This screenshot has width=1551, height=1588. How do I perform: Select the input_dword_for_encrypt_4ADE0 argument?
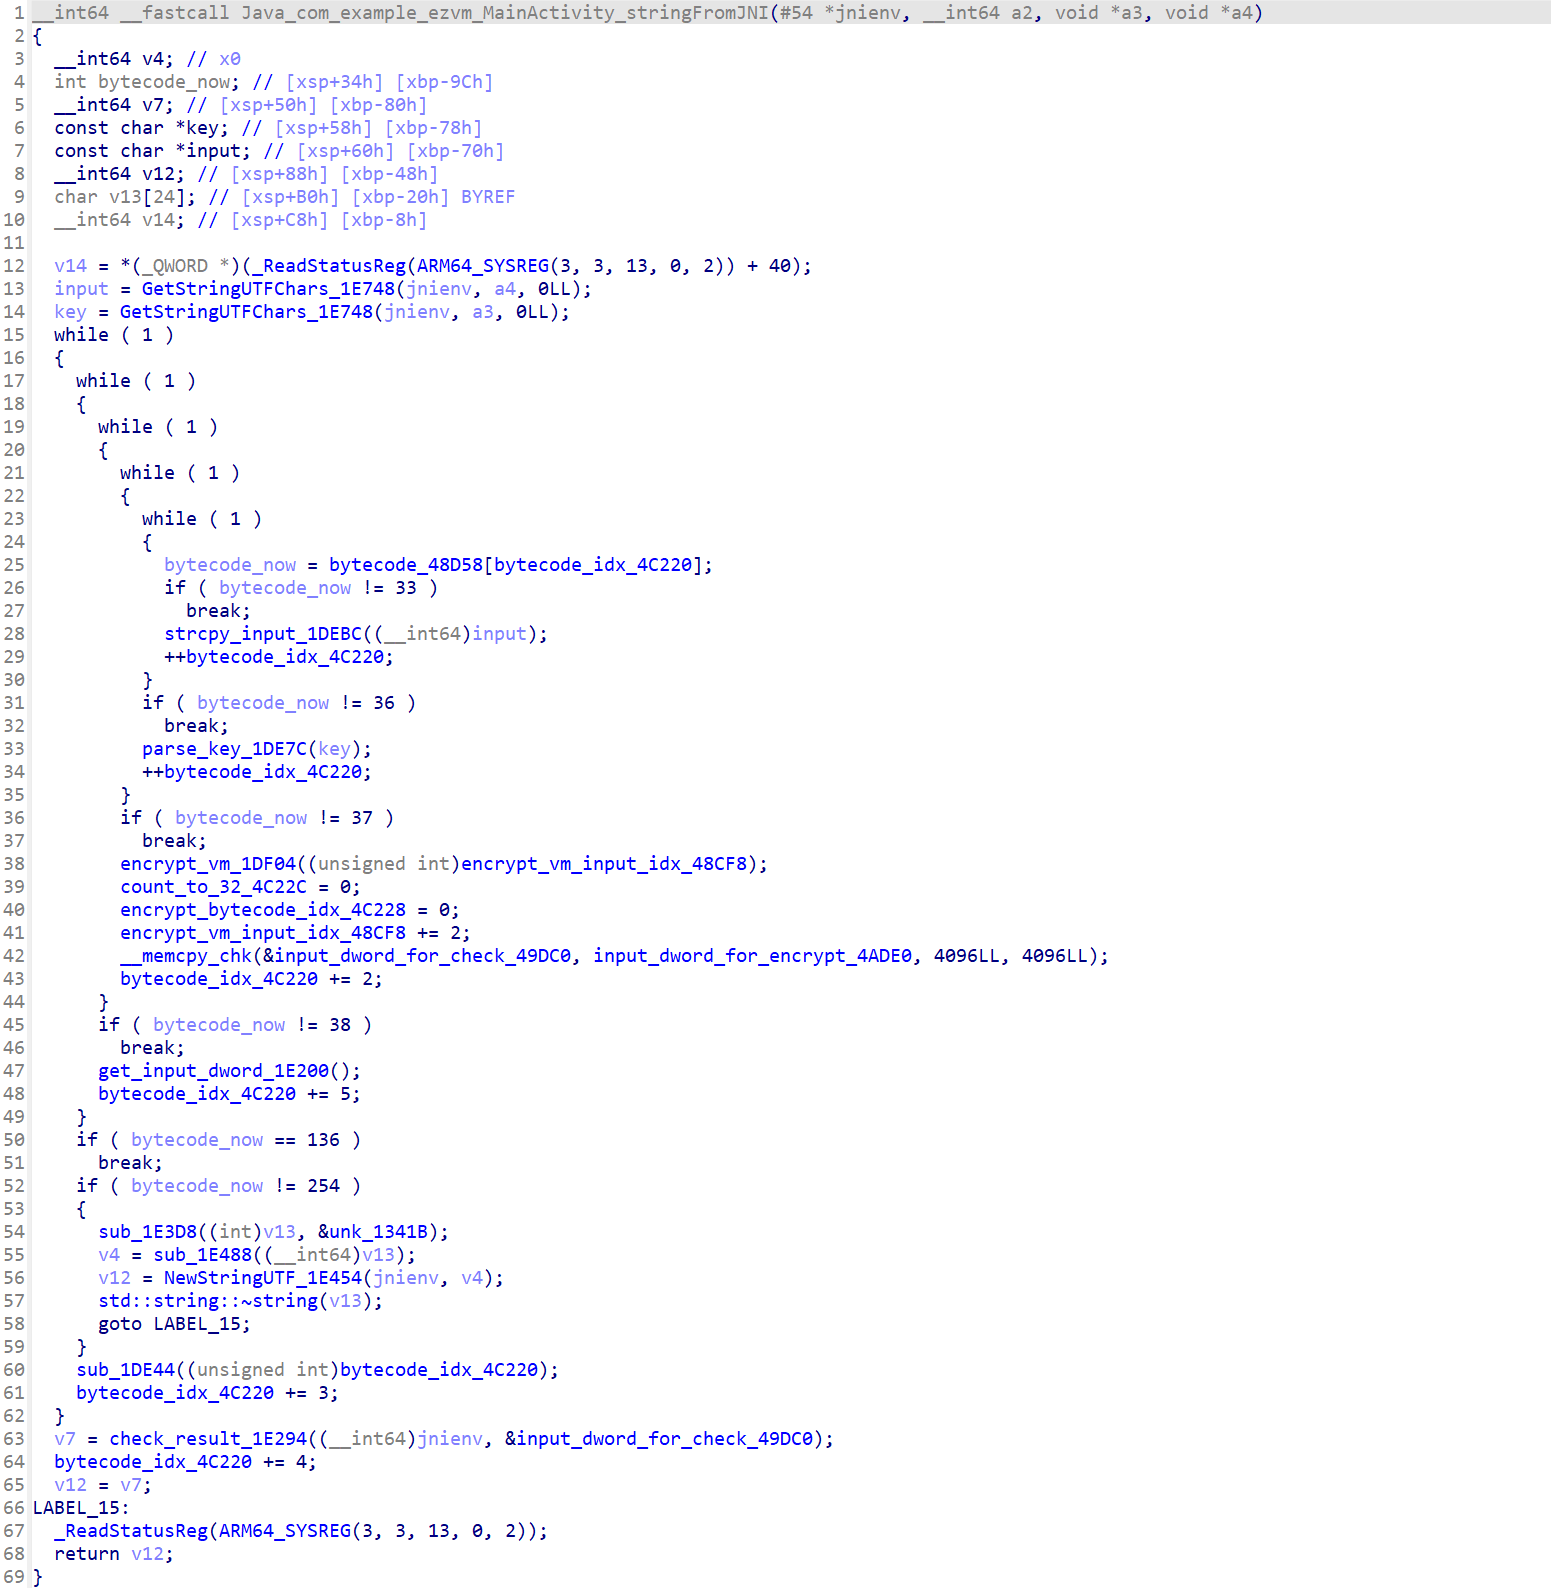pyautogui.click(x=752, y=956)
